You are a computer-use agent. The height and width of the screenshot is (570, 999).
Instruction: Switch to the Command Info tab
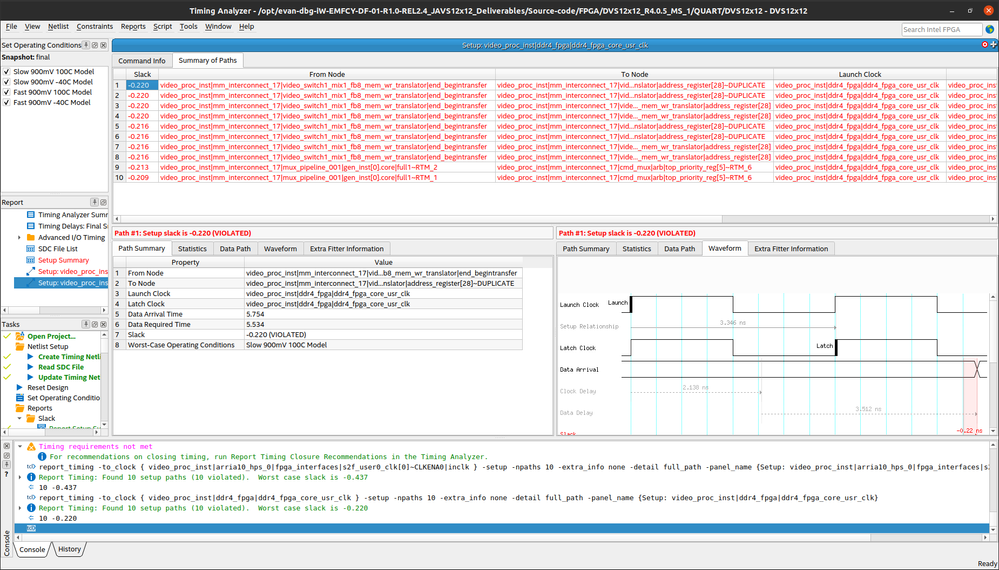click(x=142, y=61)
